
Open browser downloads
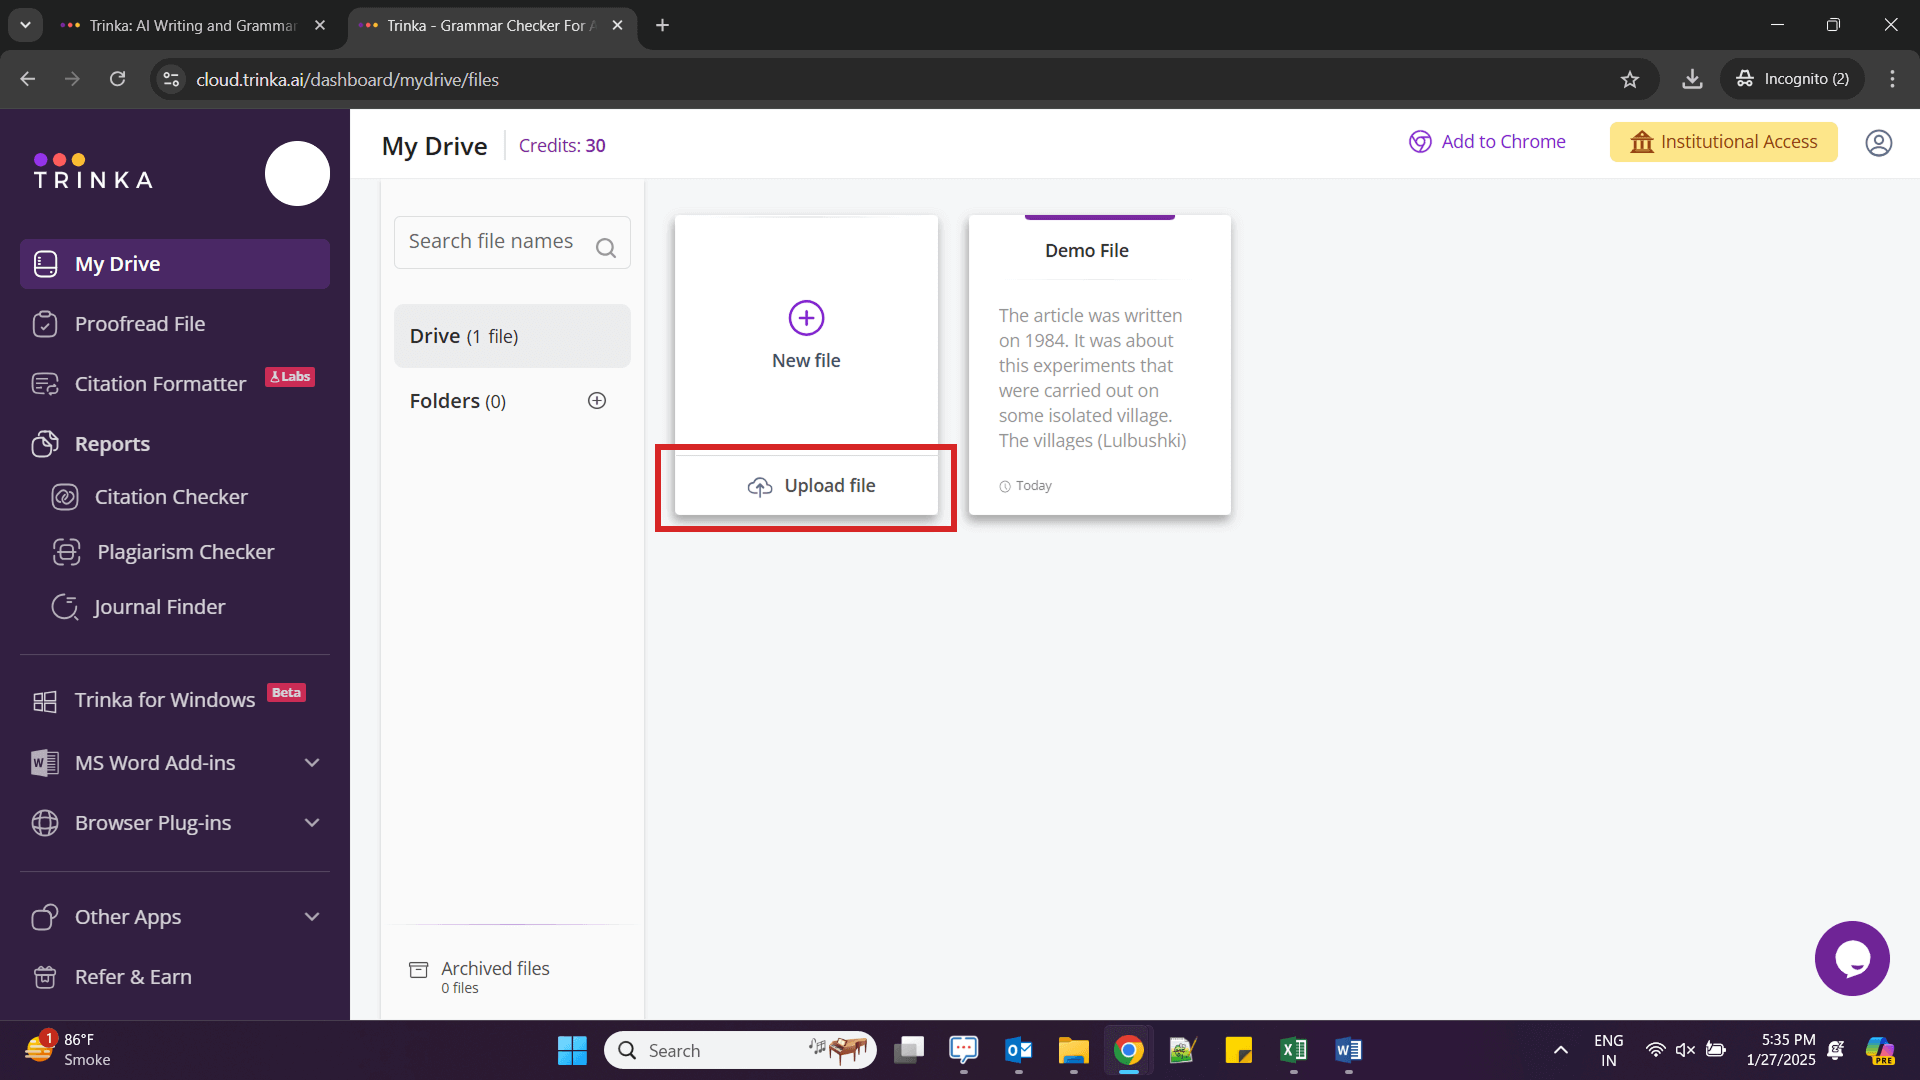[x=1692, y=79]
